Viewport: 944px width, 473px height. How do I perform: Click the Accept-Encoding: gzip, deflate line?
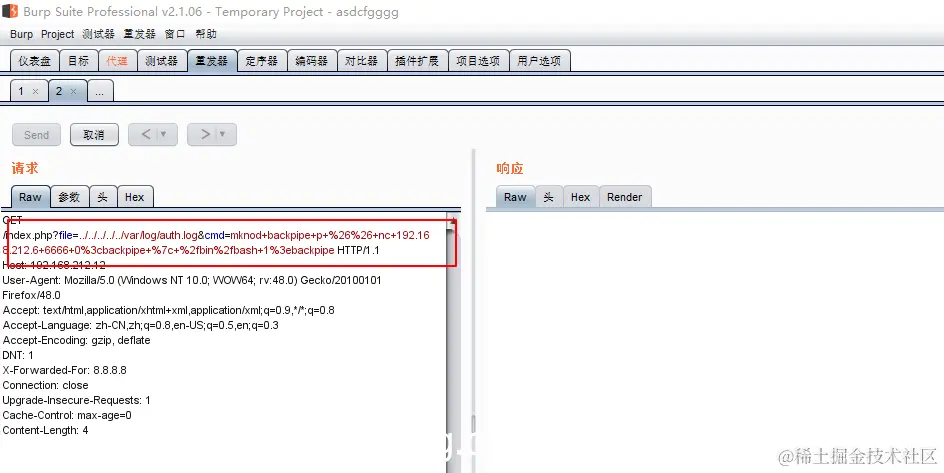(76, 341)
